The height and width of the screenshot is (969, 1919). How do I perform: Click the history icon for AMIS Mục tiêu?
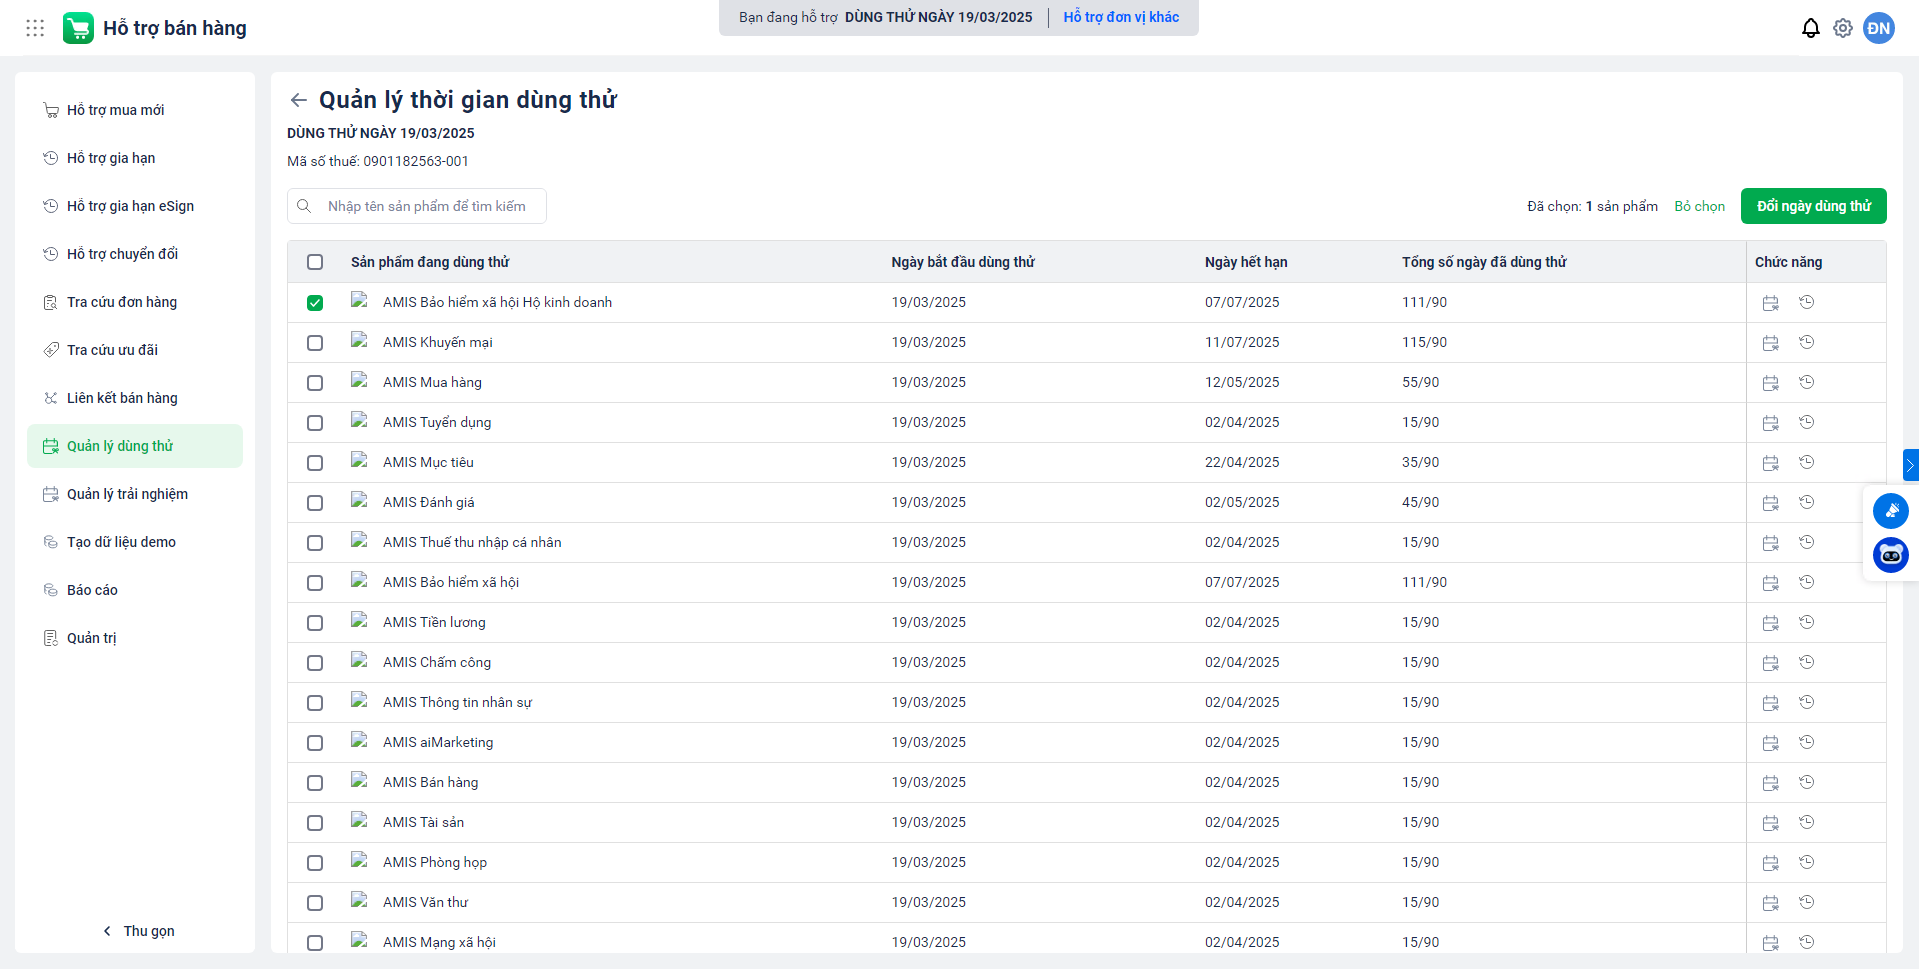1806,462
